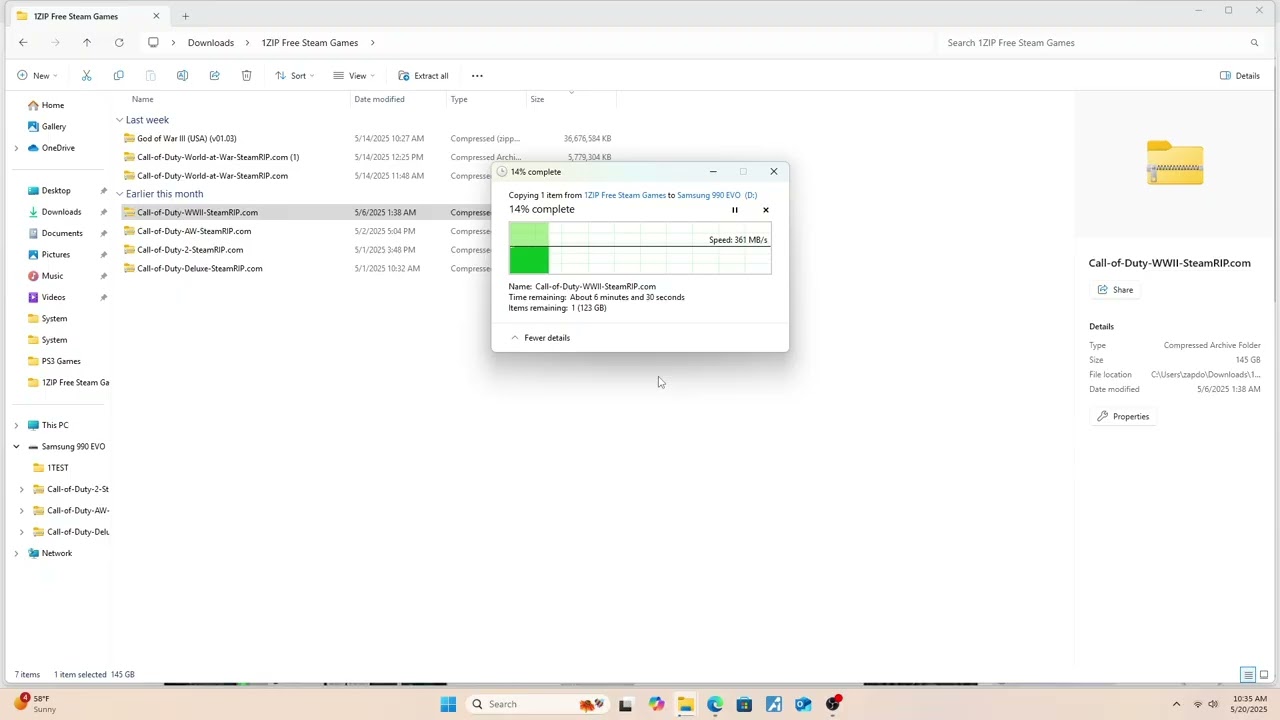Pause the file copy operation

tap(735, 210)
